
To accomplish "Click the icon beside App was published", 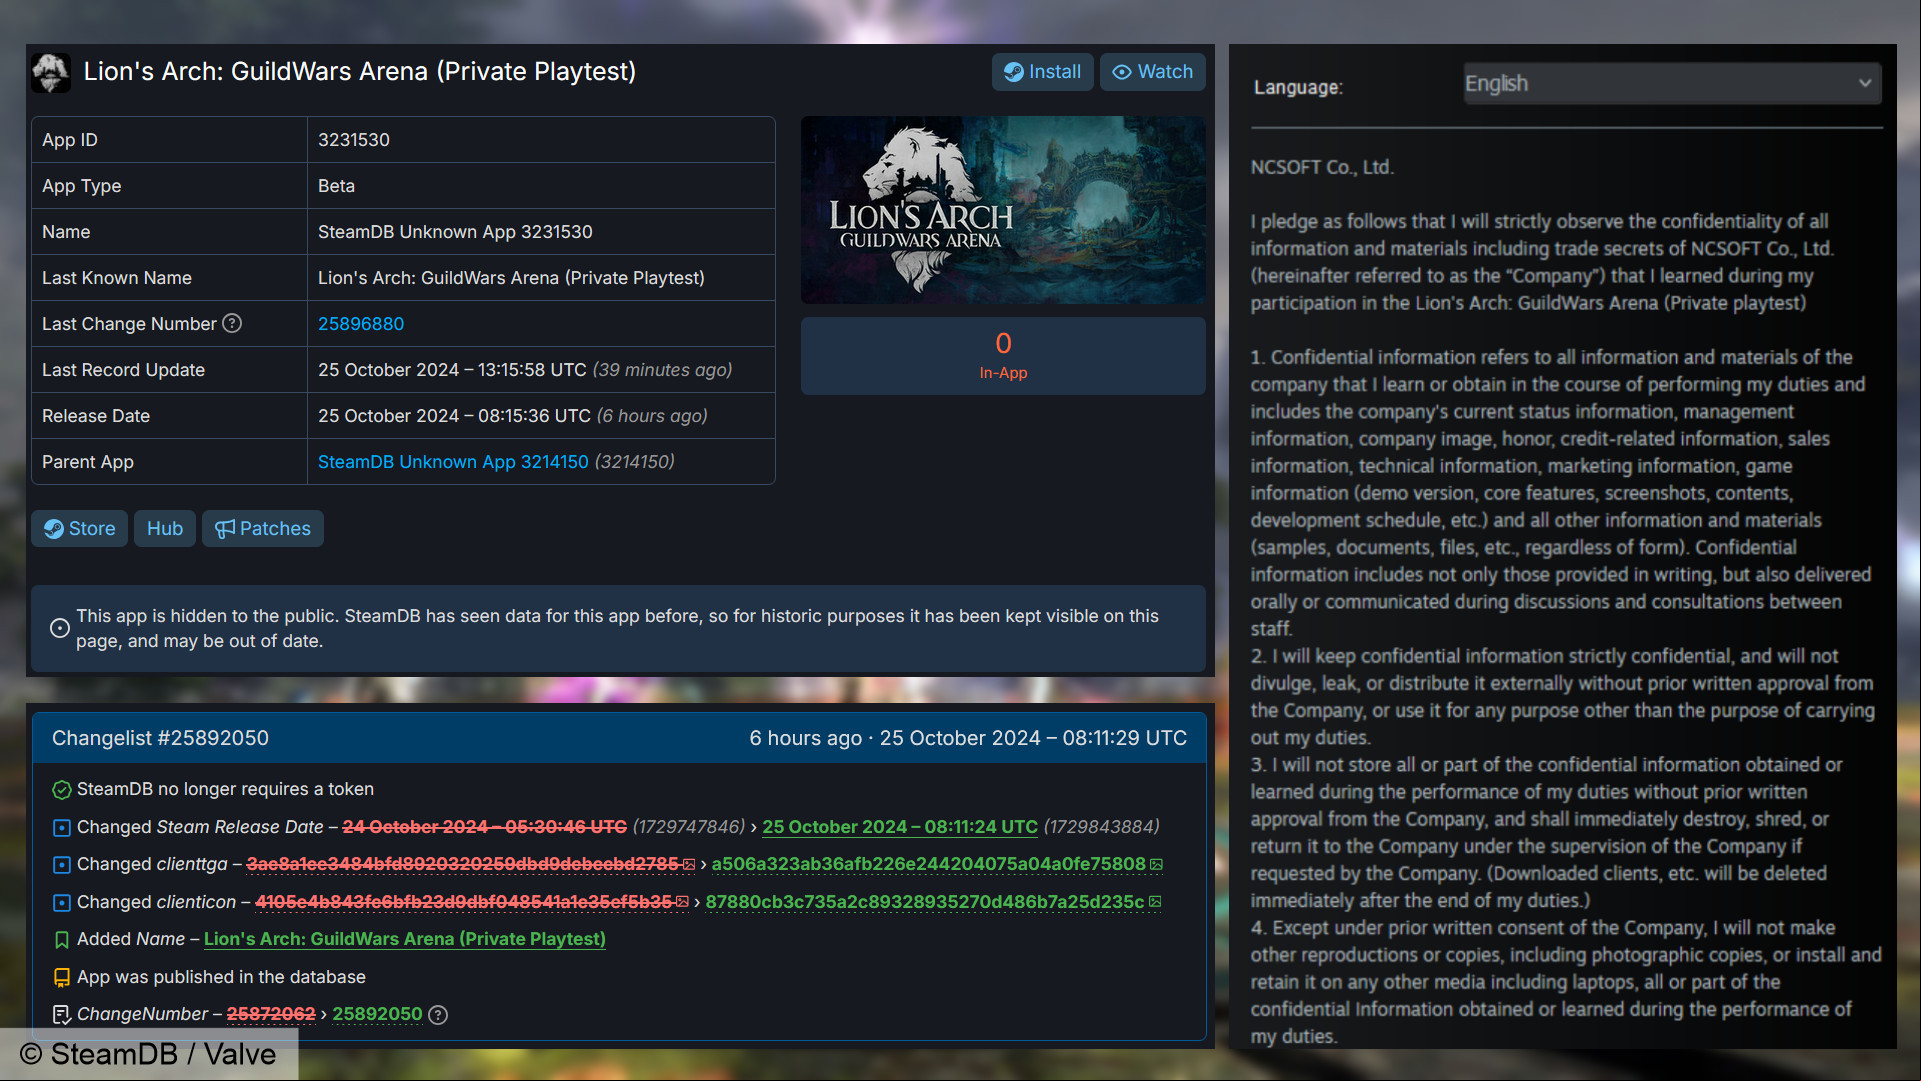I will 61,978.
